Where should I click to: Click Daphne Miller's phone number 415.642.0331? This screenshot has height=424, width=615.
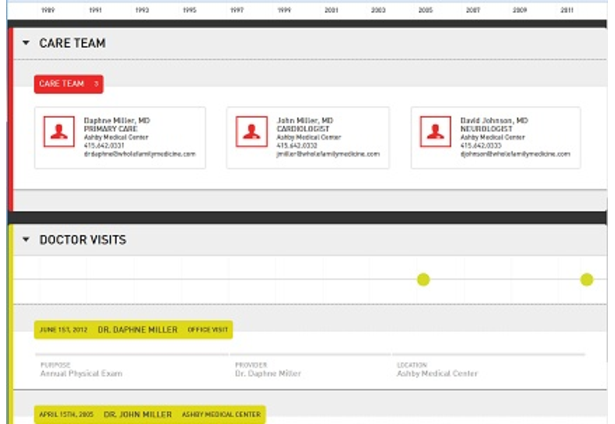coord(104,146)
